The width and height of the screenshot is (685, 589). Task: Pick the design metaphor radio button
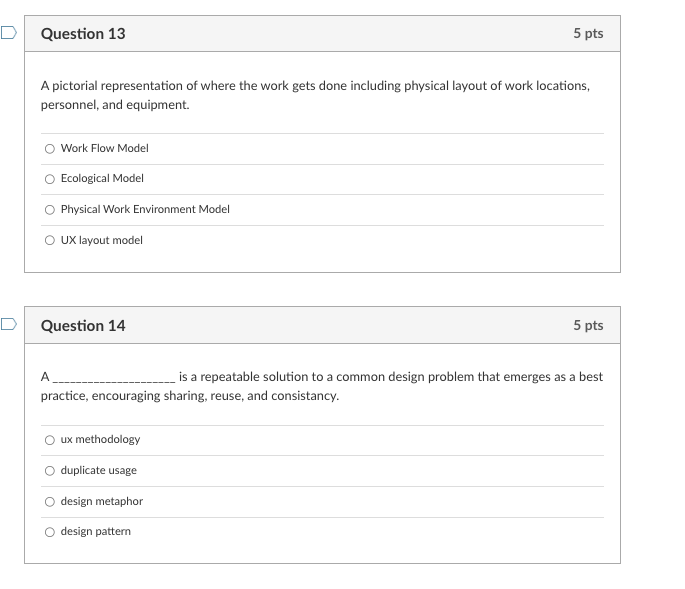(x=50, y=502)
